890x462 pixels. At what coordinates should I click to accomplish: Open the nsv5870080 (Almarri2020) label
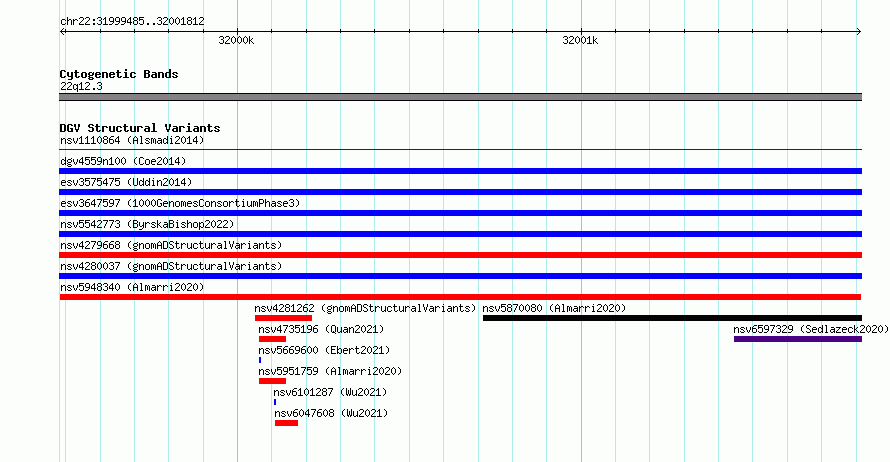point(554,308)
